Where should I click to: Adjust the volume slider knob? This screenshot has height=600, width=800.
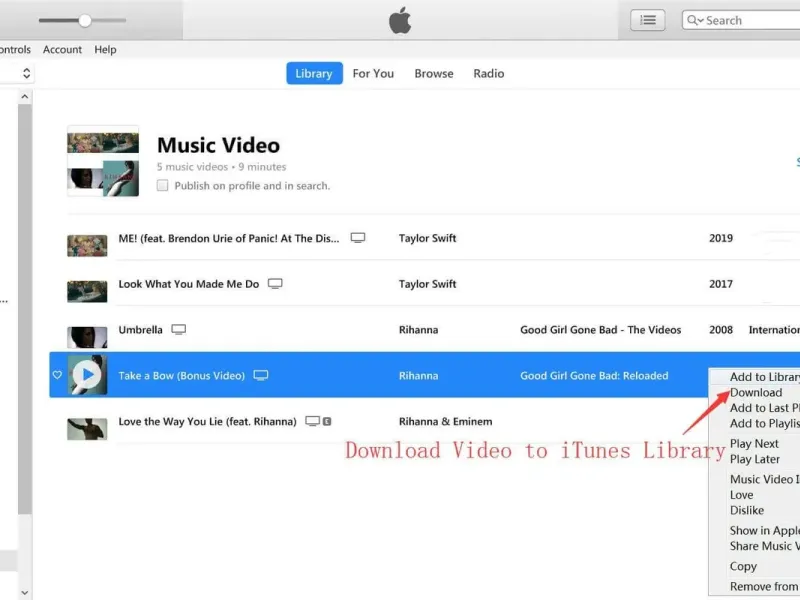tap(85, 20)
